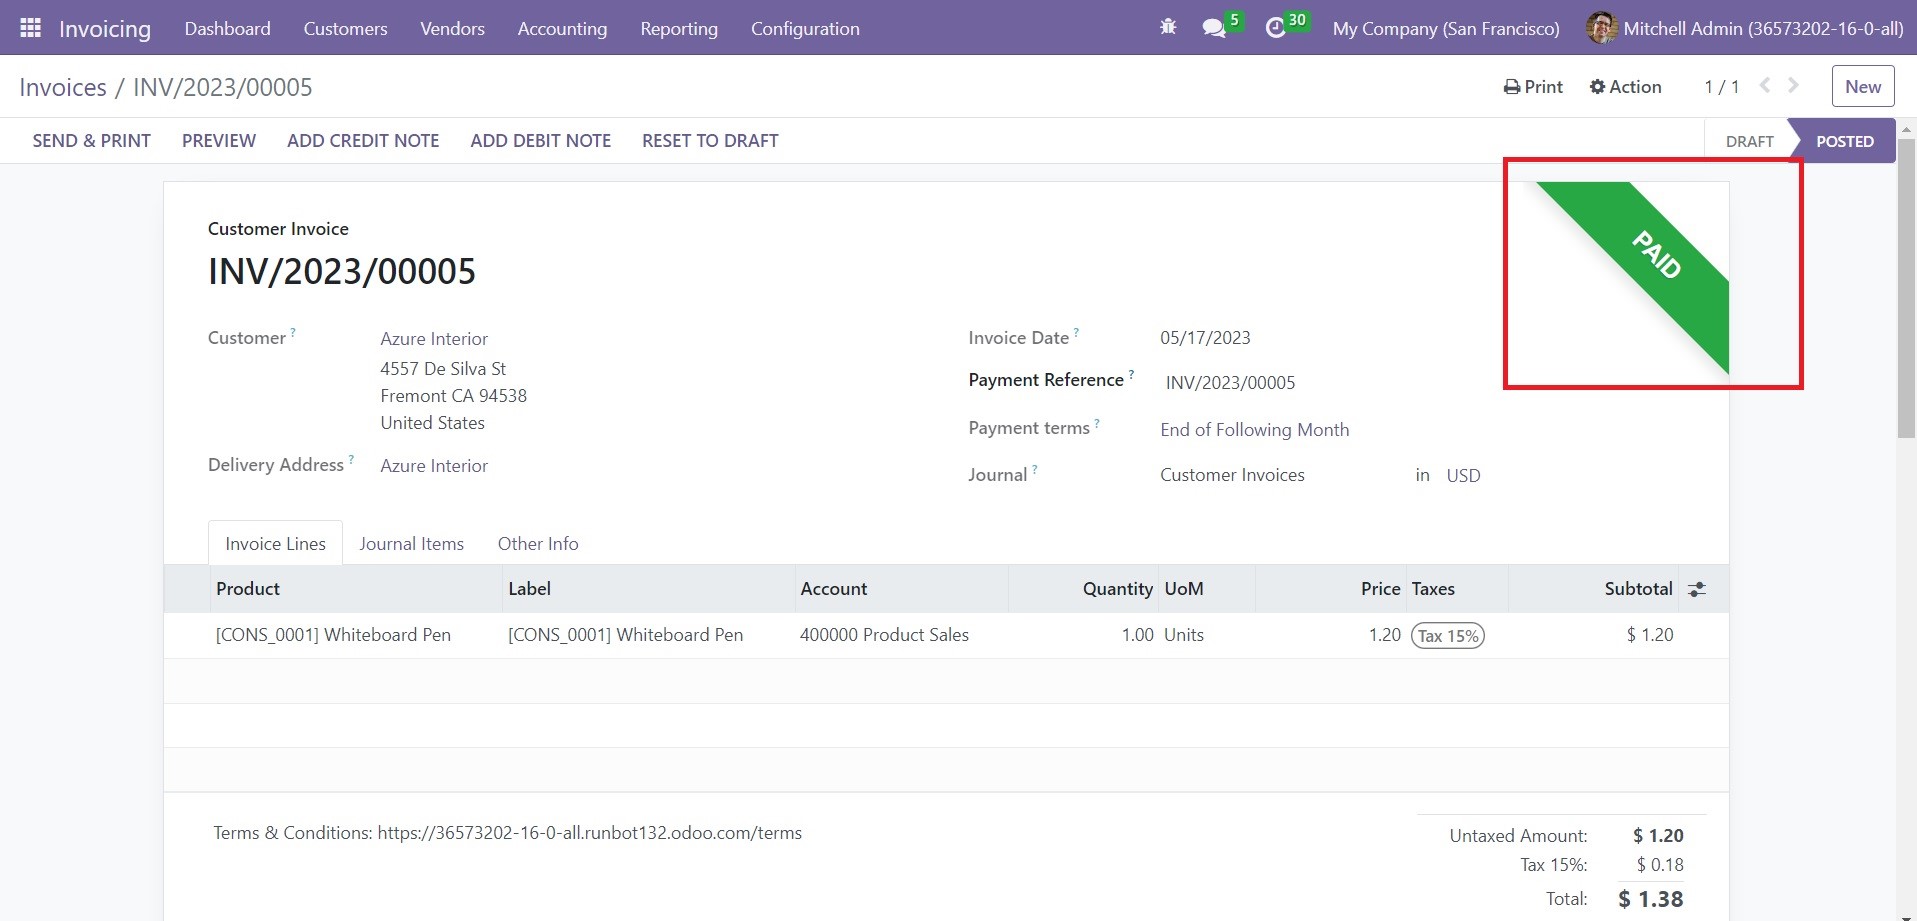Switch to the Journal Items tab
The height and width of the screenshot is (921, 1917).
coord(411,543)
